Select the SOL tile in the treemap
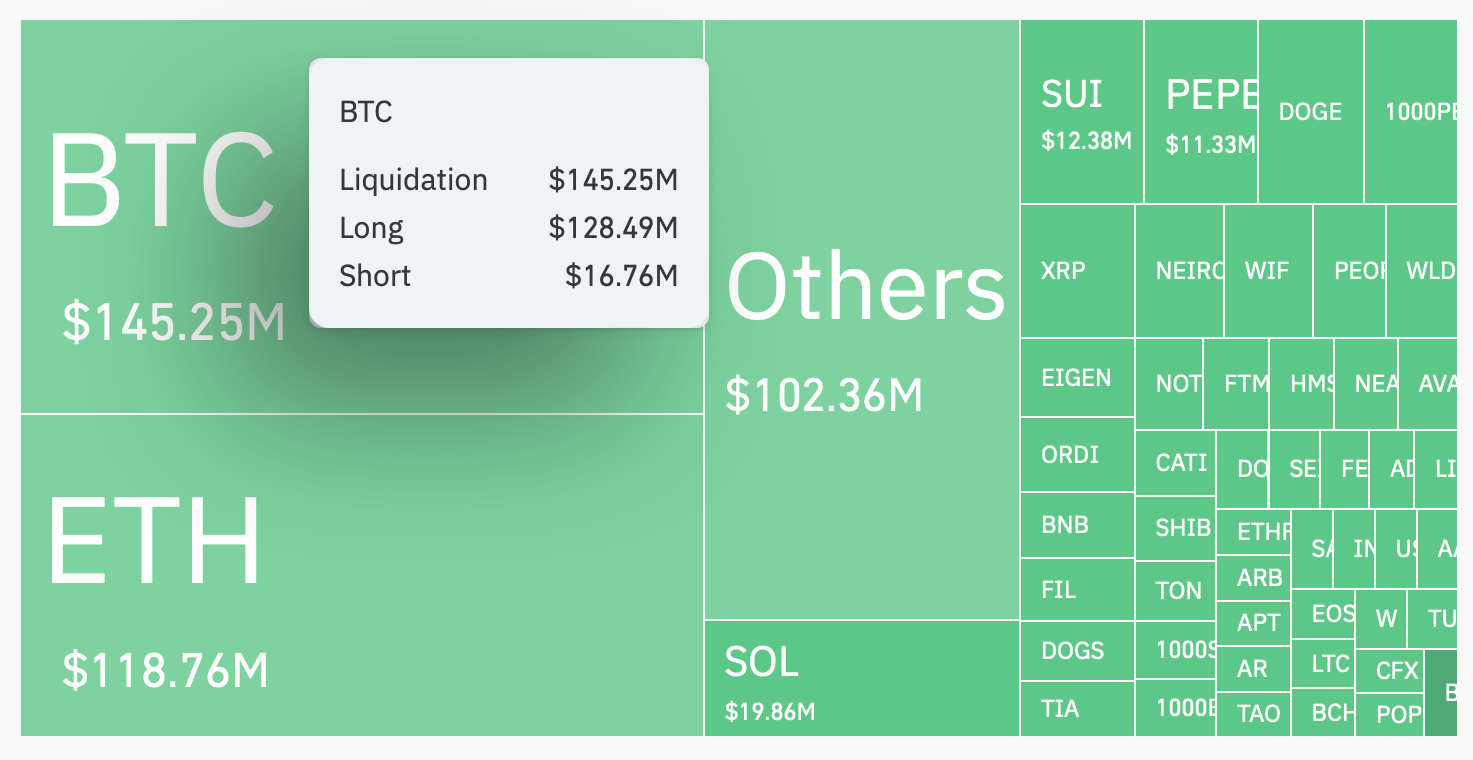1473x760 pixels. pos(862,678)
